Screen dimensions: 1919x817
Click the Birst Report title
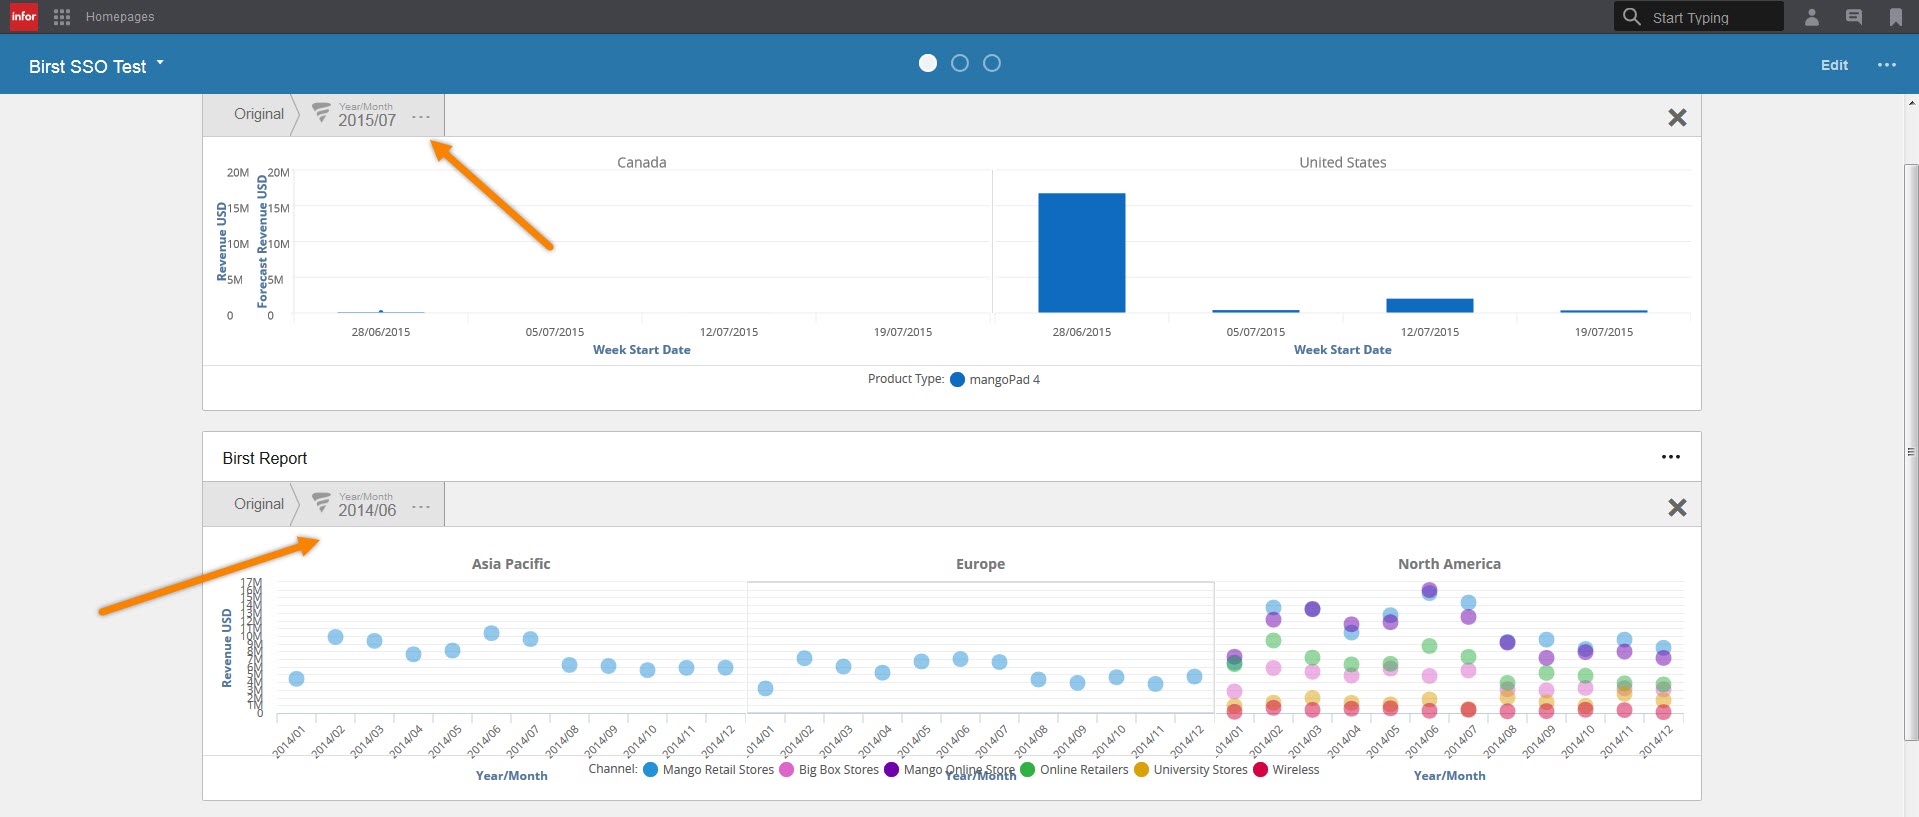pyautogui.click(x=265, y=458)
